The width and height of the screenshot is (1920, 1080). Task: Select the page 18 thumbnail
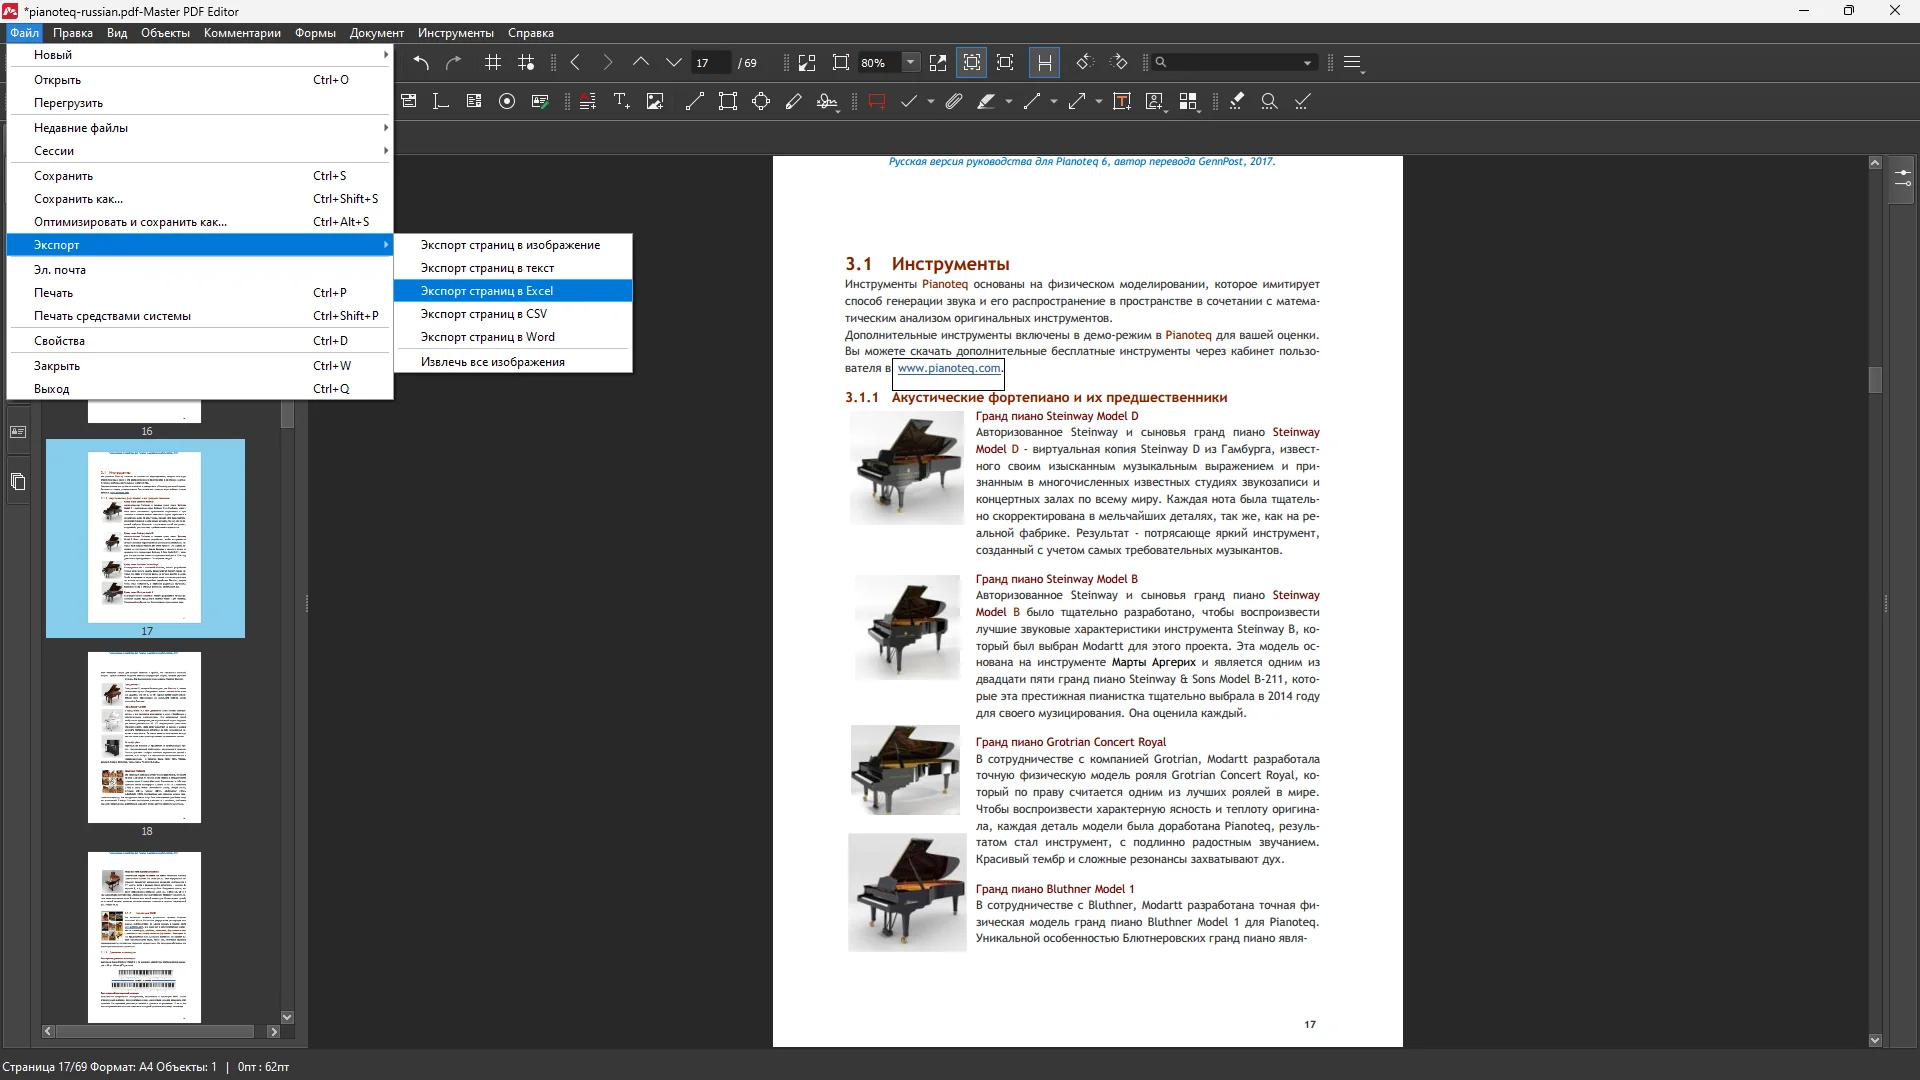click(x=144, y=738)
